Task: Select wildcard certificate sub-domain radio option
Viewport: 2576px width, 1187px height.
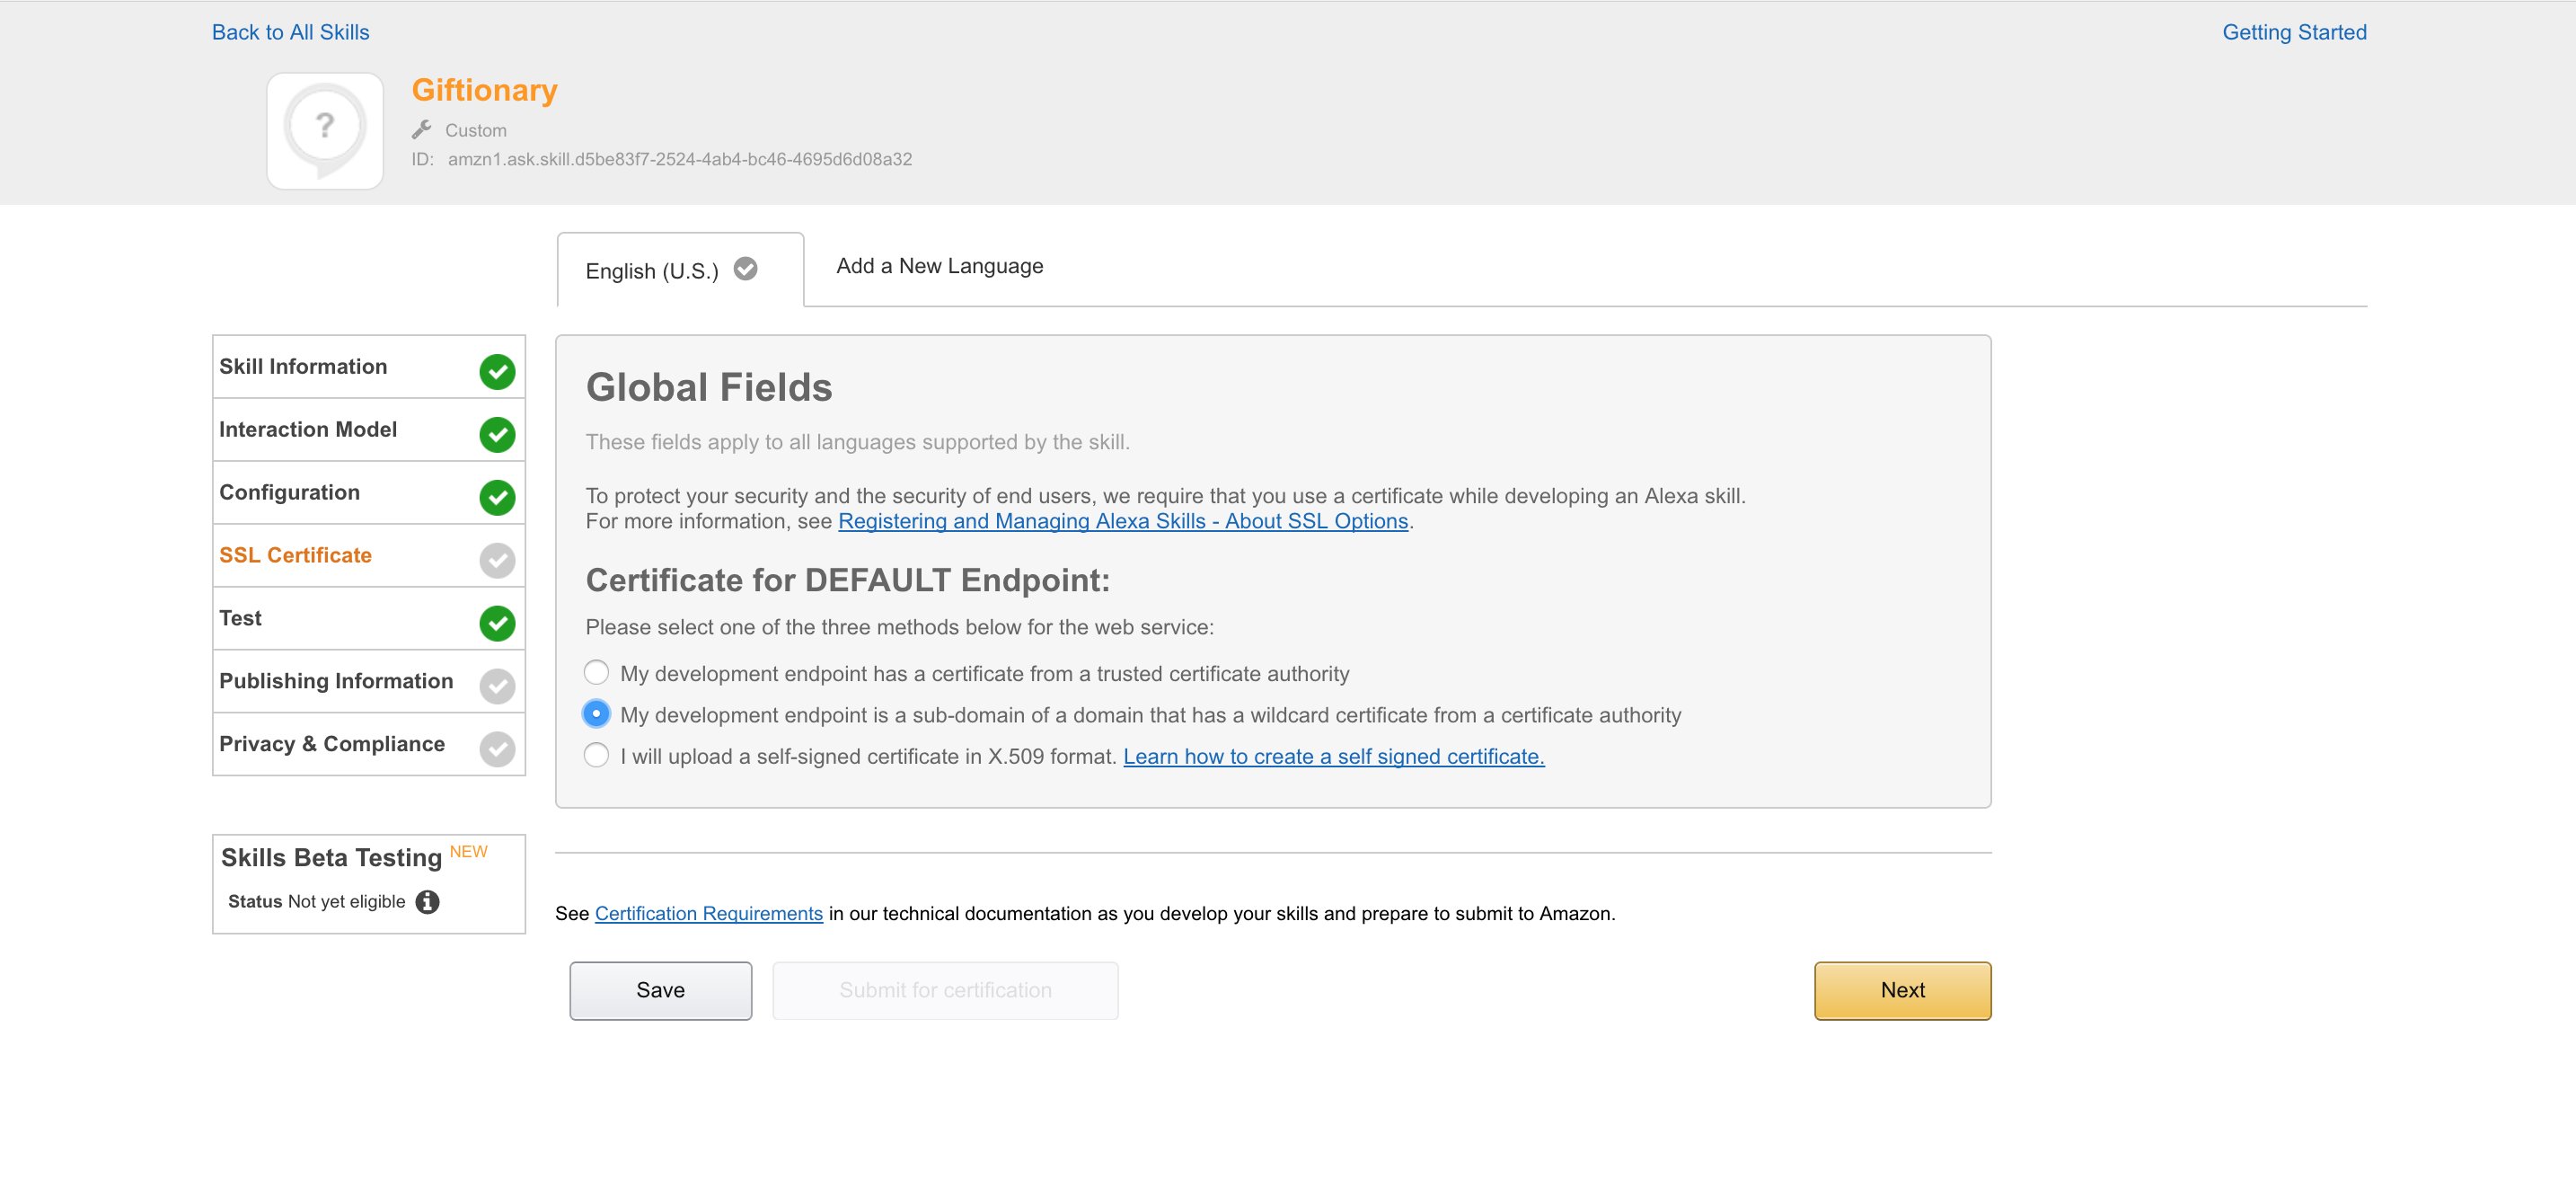Action: tap(596, 714)
